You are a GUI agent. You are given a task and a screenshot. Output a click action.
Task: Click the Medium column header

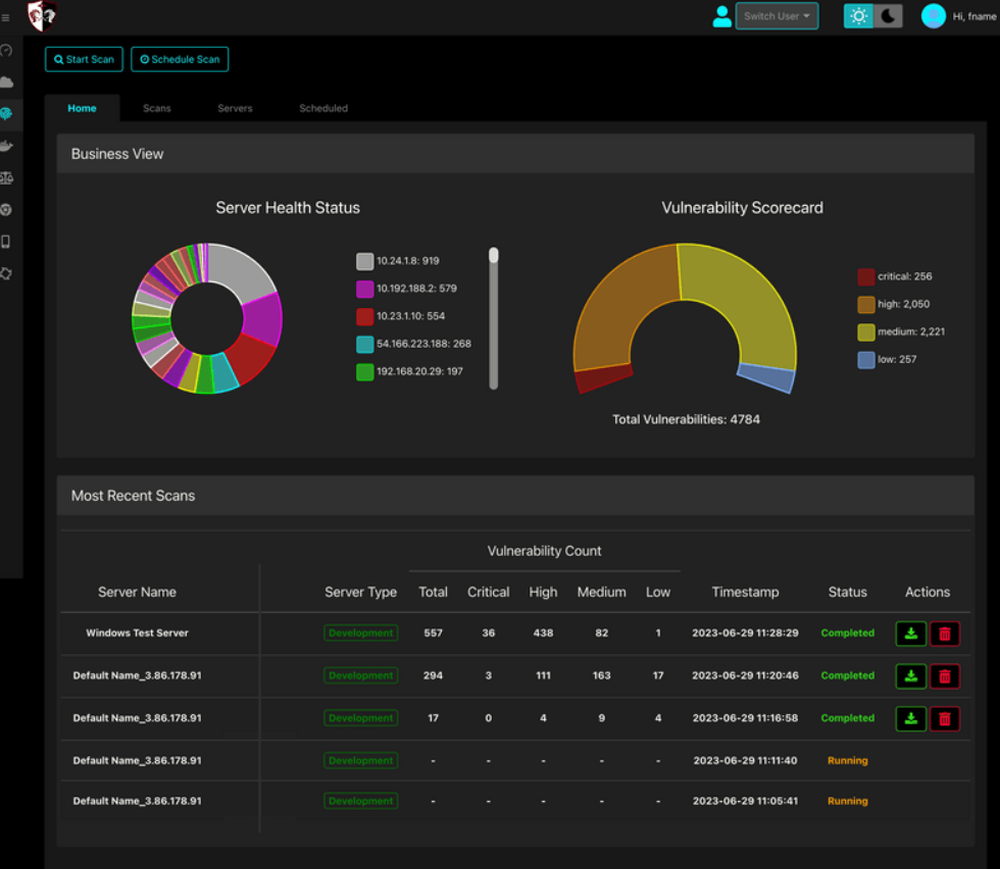coord(601,592)
